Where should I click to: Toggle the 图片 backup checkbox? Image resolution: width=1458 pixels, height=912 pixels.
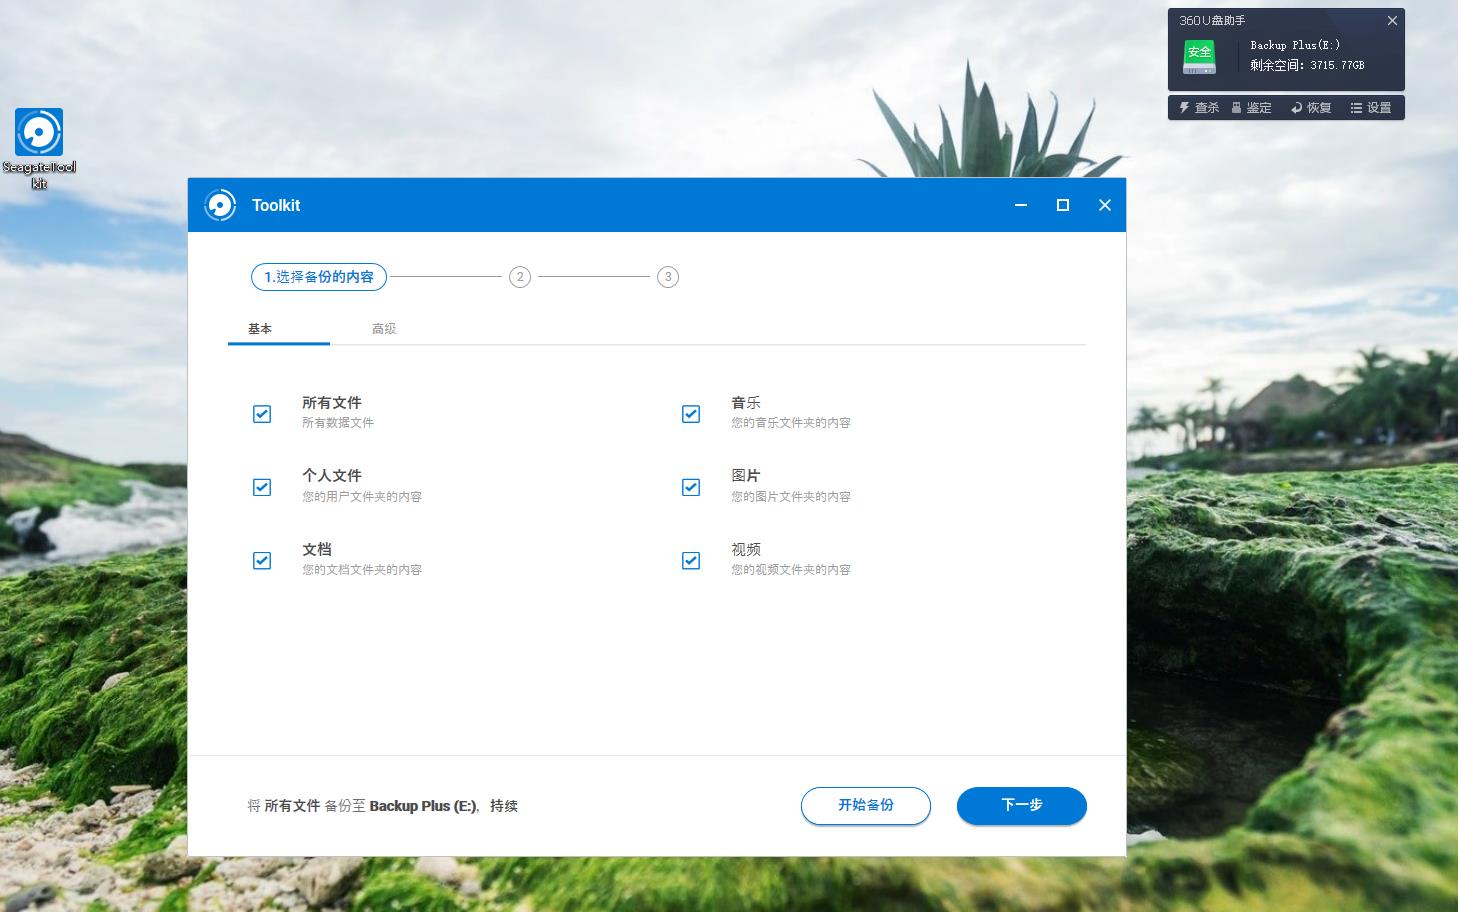[x=690, y=487]
